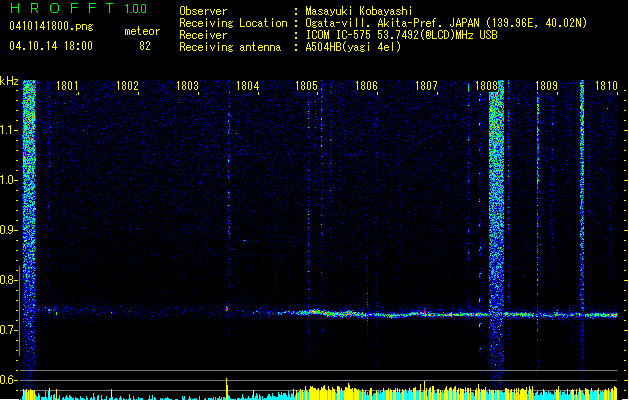Viewport: 629px width, 400px height.
Task: Click the 'Receiving Location' label
Action: point(233,23)
